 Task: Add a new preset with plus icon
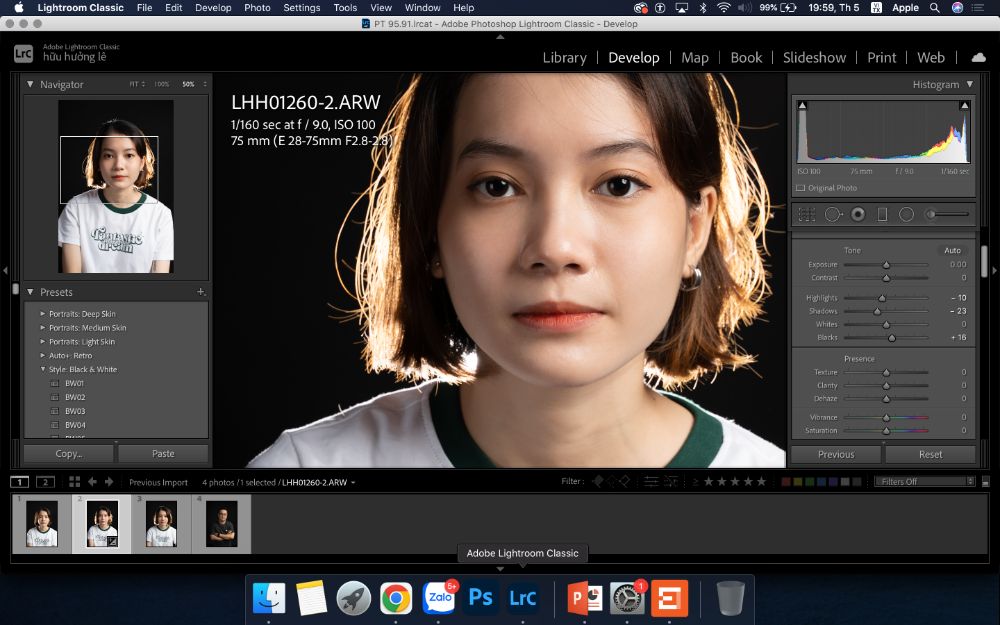(200, 292)
